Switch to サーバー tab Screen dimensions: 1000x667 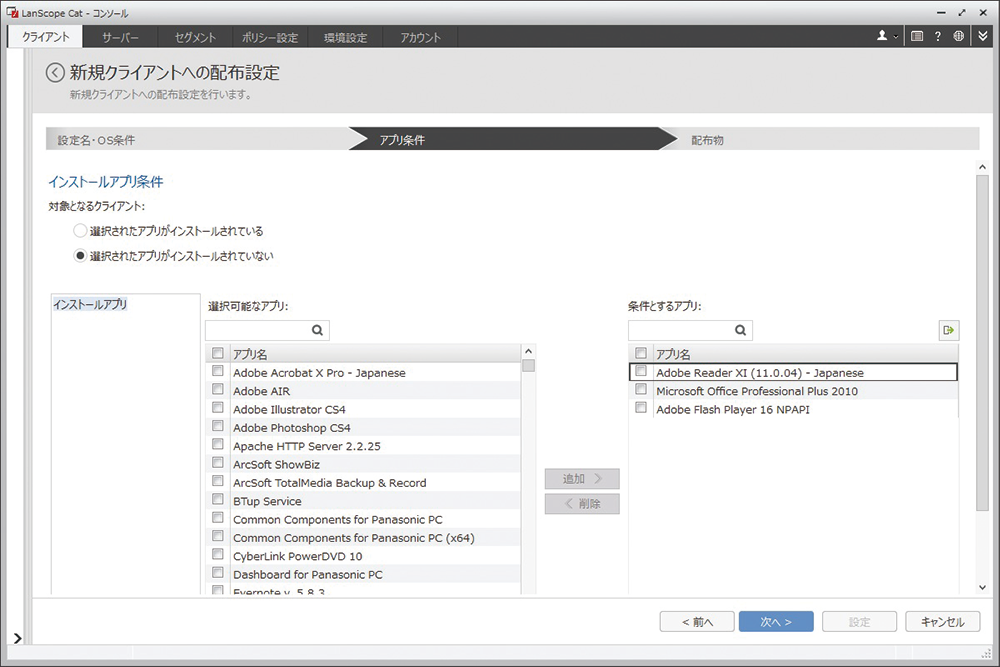pos(120,37)
